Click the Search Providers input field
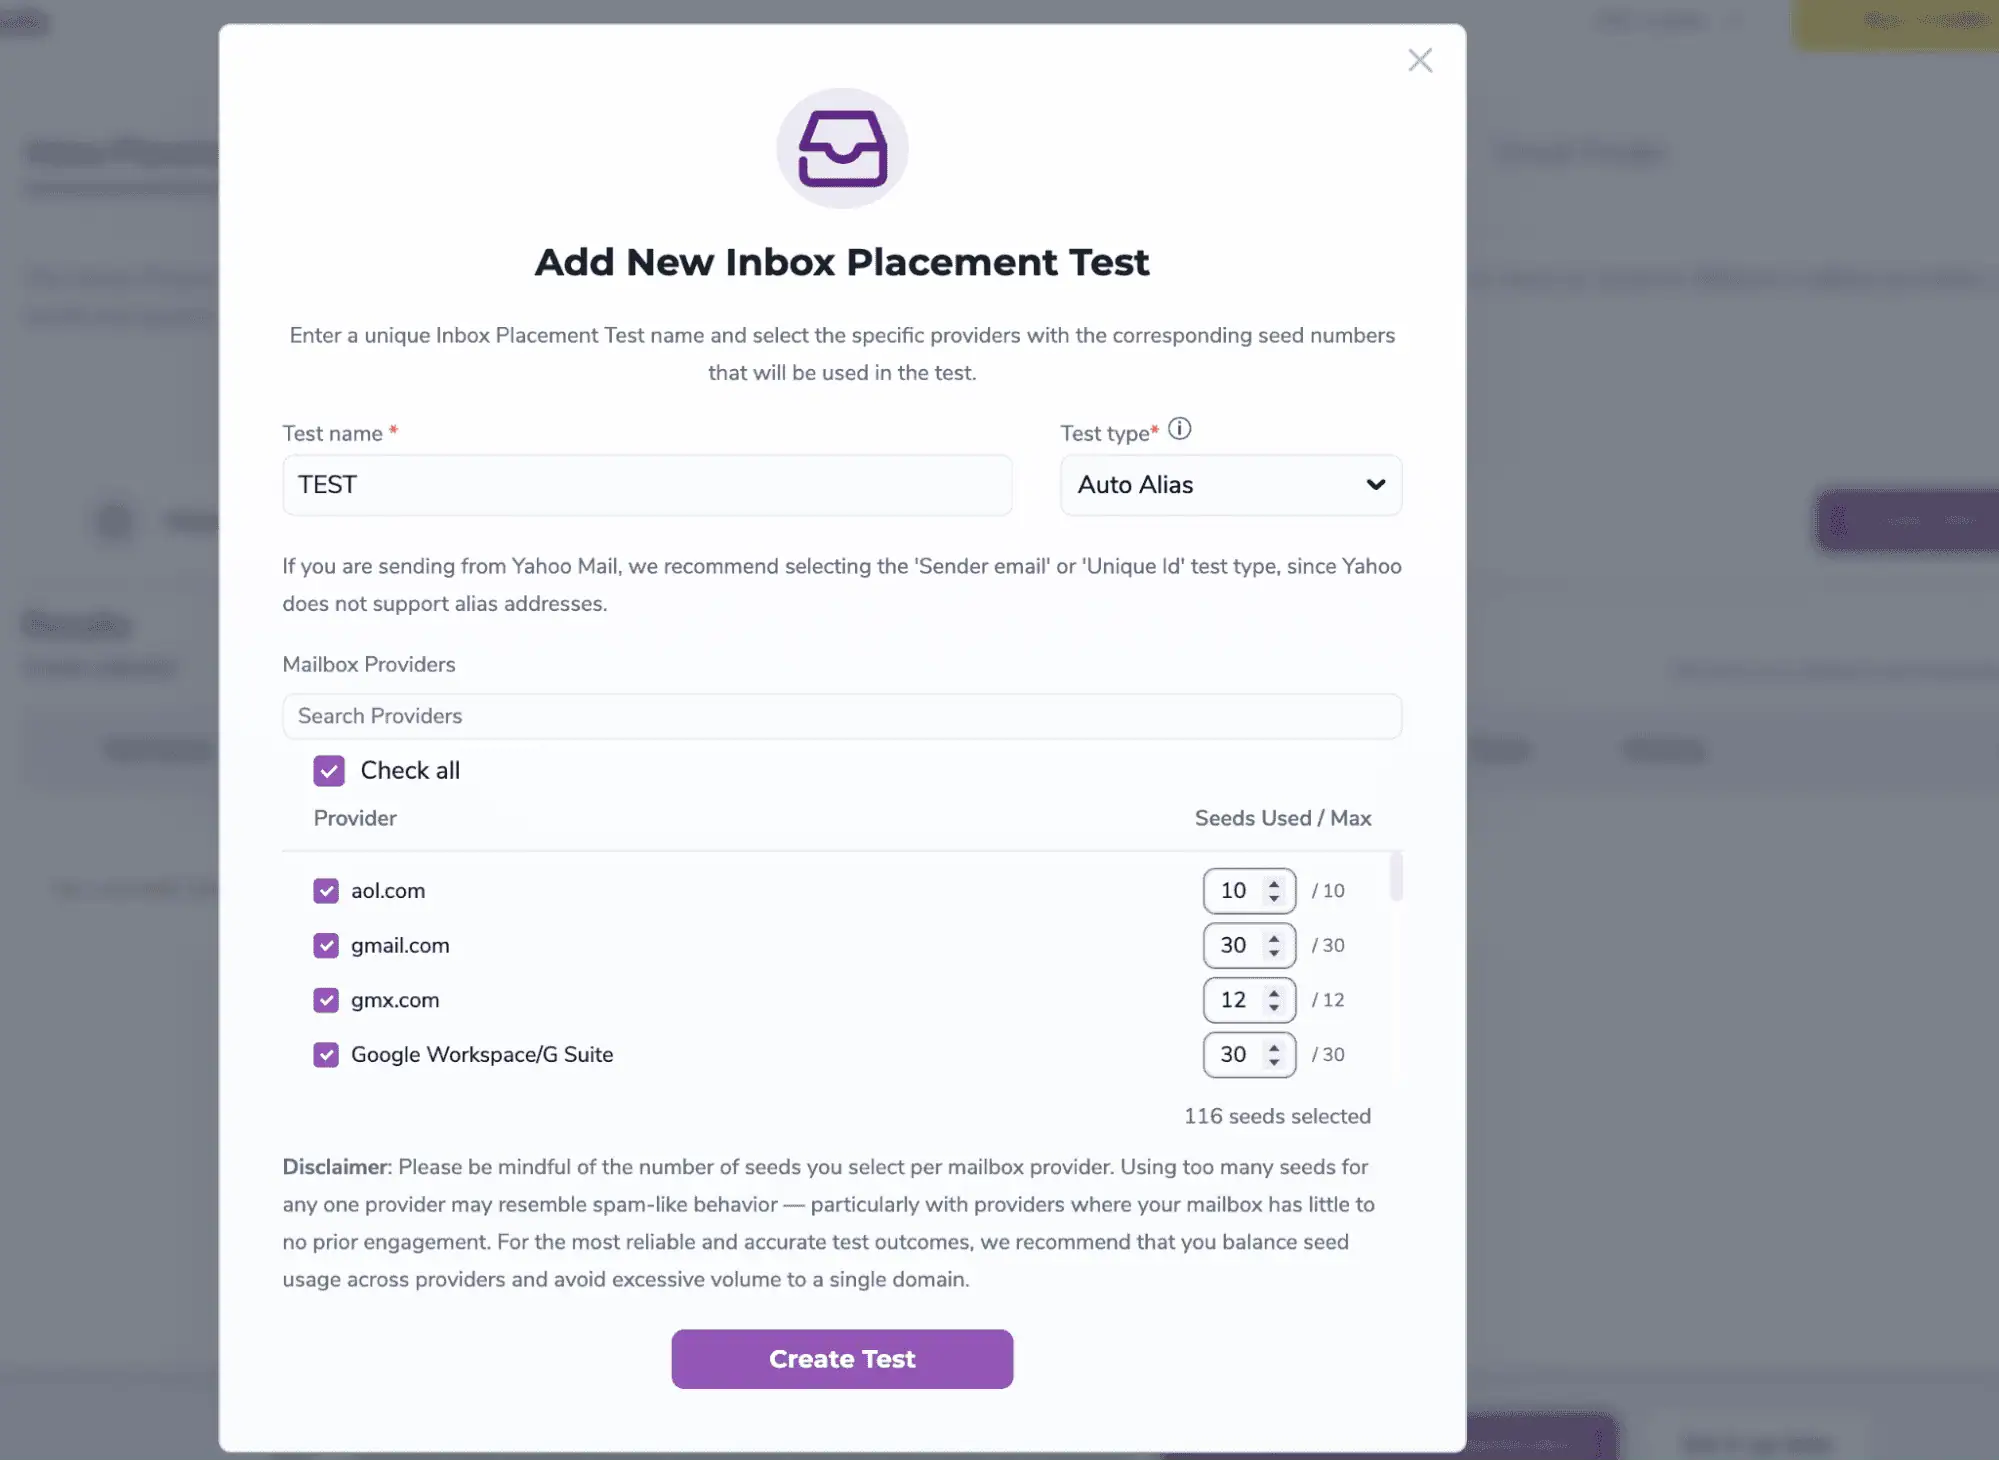This screenshot has width=1999, height=1461. pyautogui.click(x=841, y=716)
